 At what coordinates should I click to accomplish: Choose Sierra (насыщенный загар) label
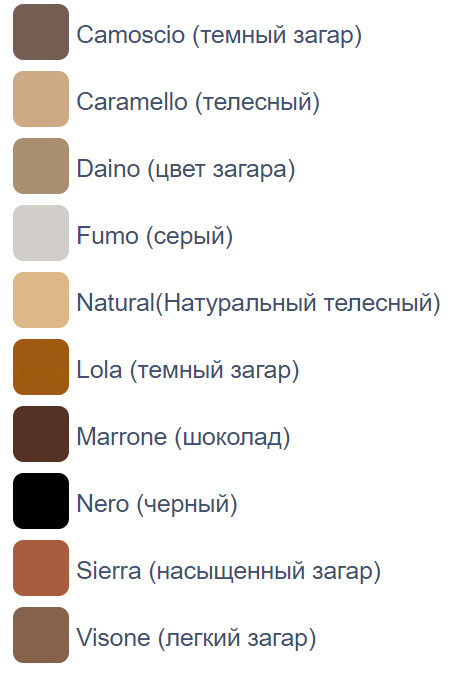point(229,571)
